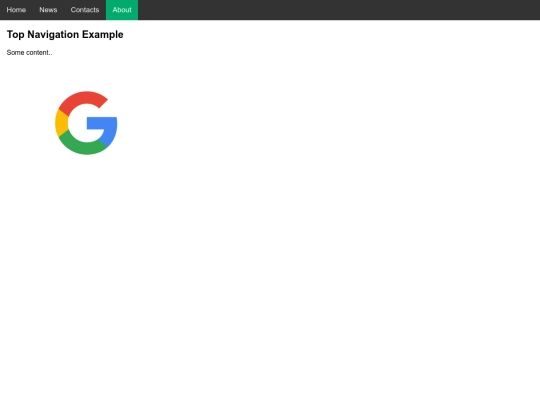This screenshot has height=405, width=540.
Task: Open the Home navigation link
Action: [16, 10]
